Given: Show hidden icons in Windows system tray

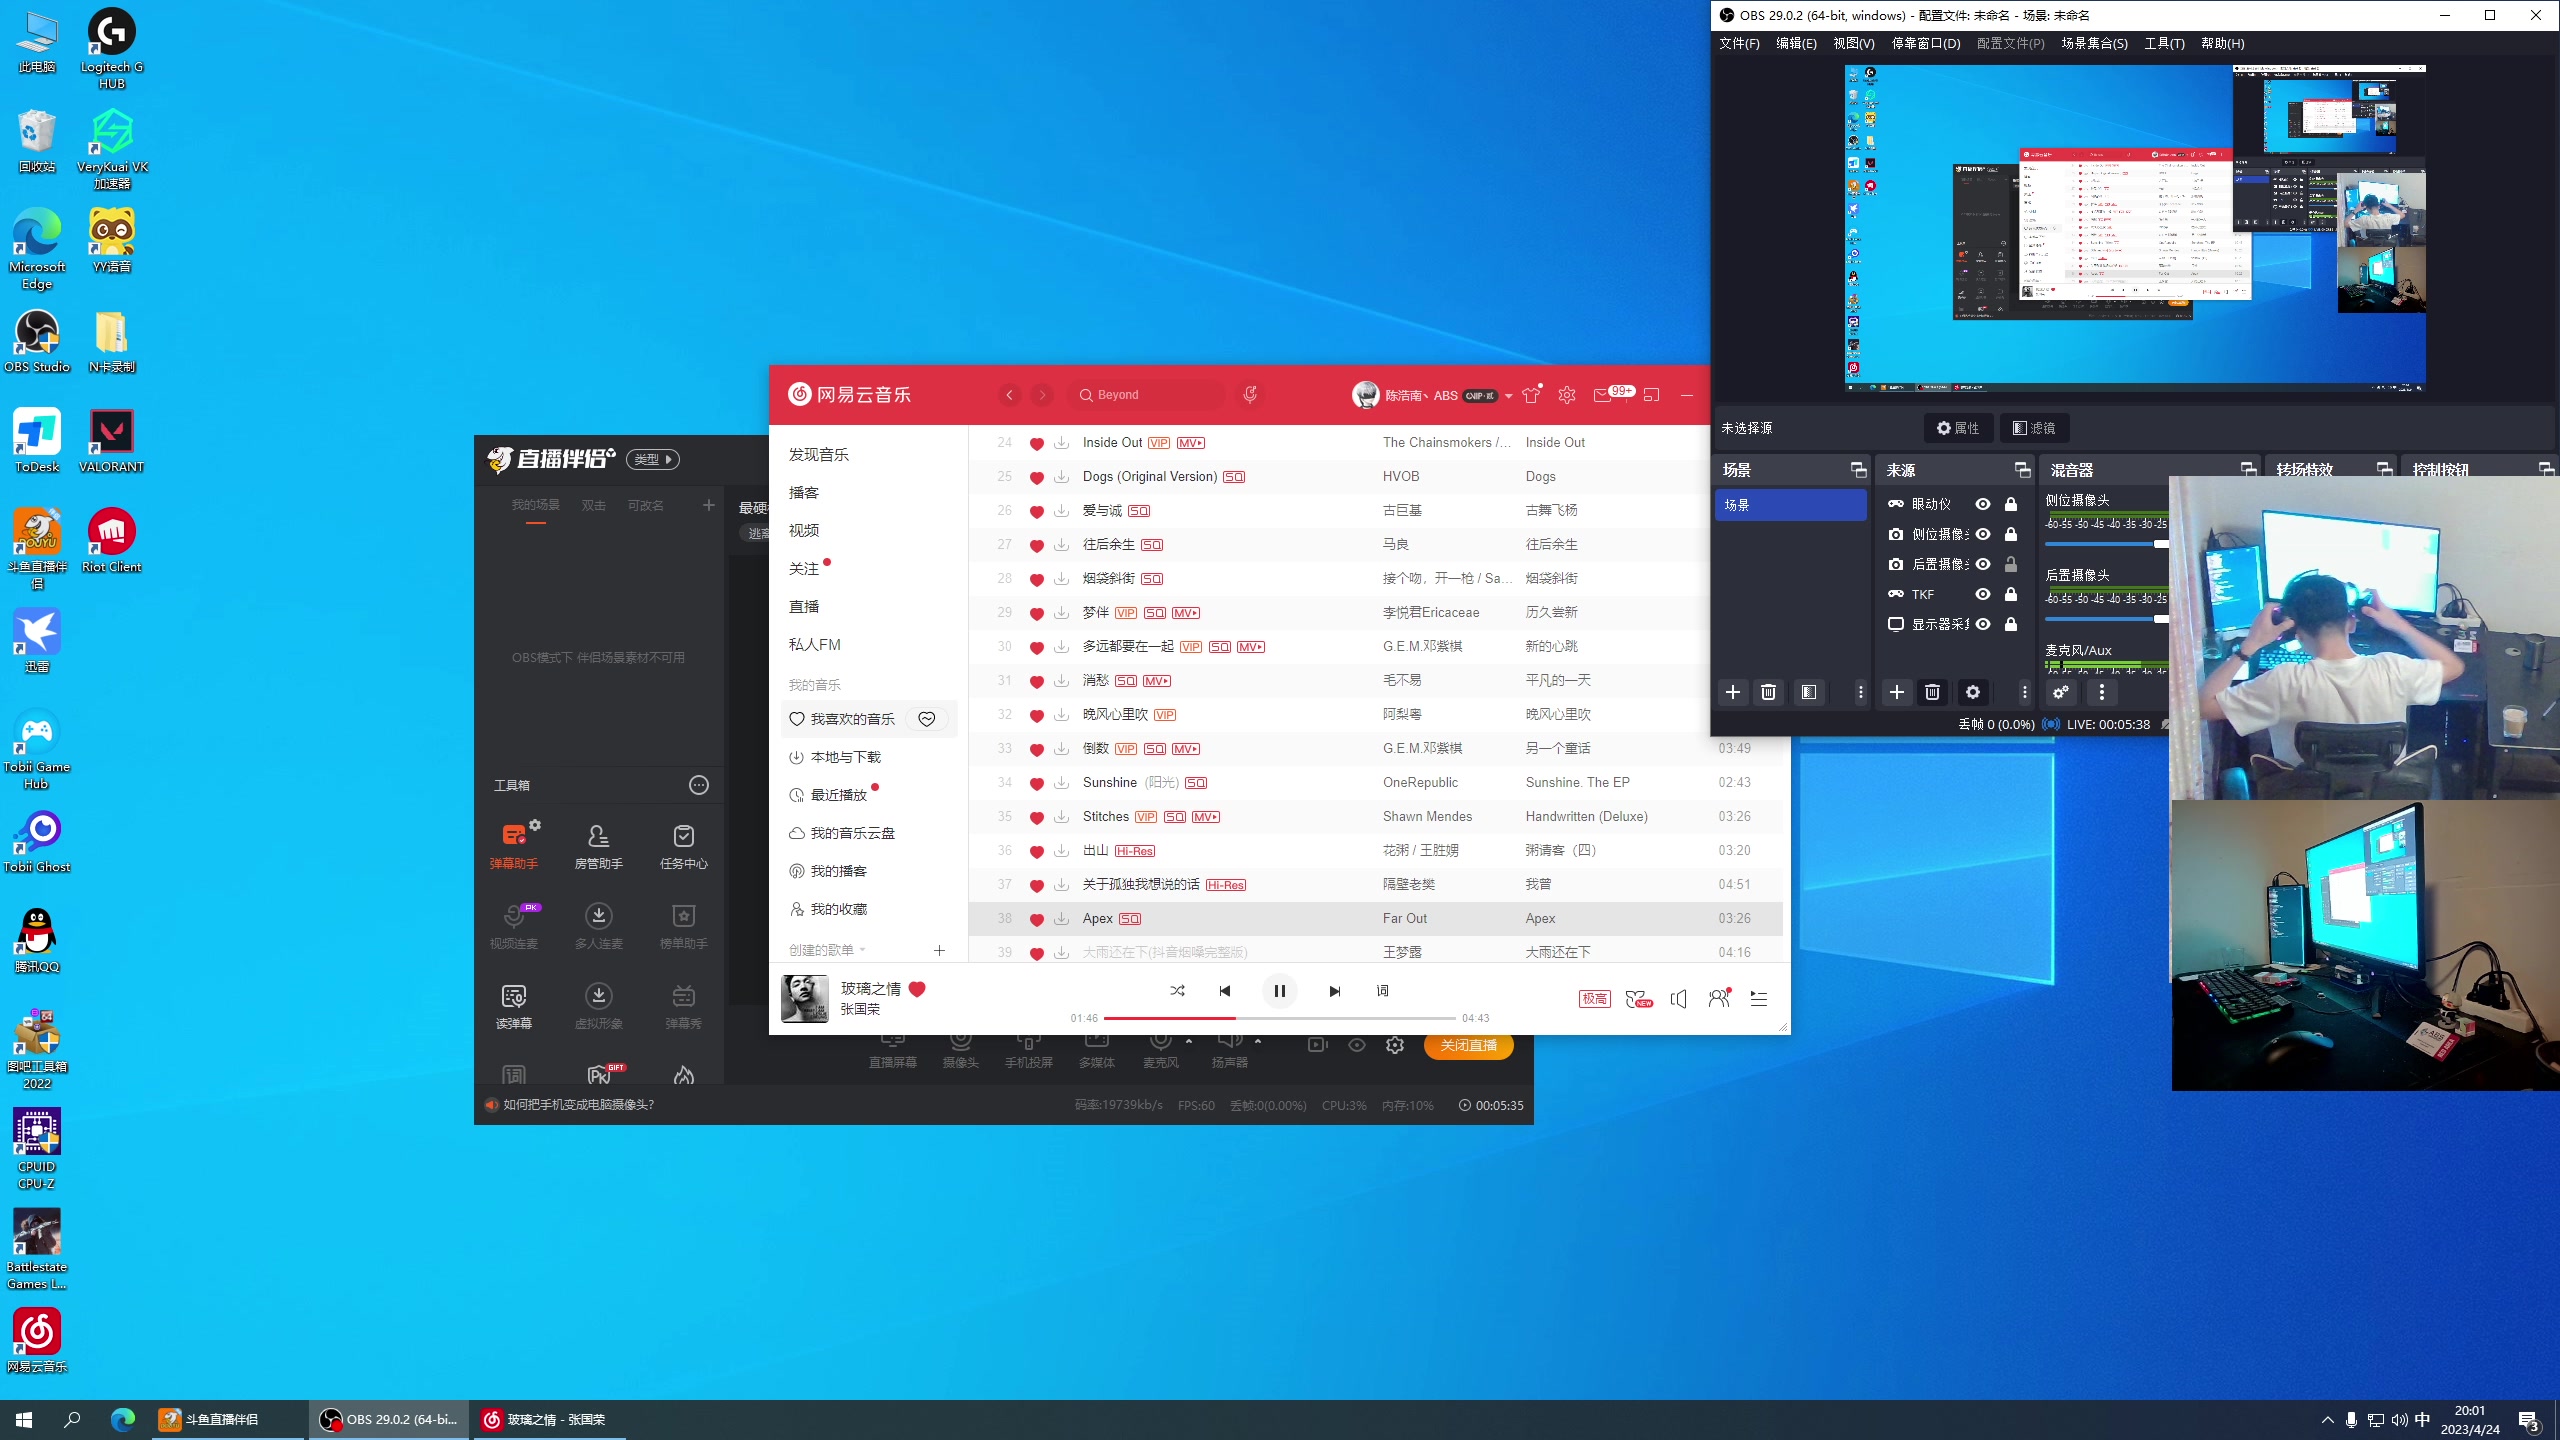Looking at the screenshot, I should tap(2327, 1420).
